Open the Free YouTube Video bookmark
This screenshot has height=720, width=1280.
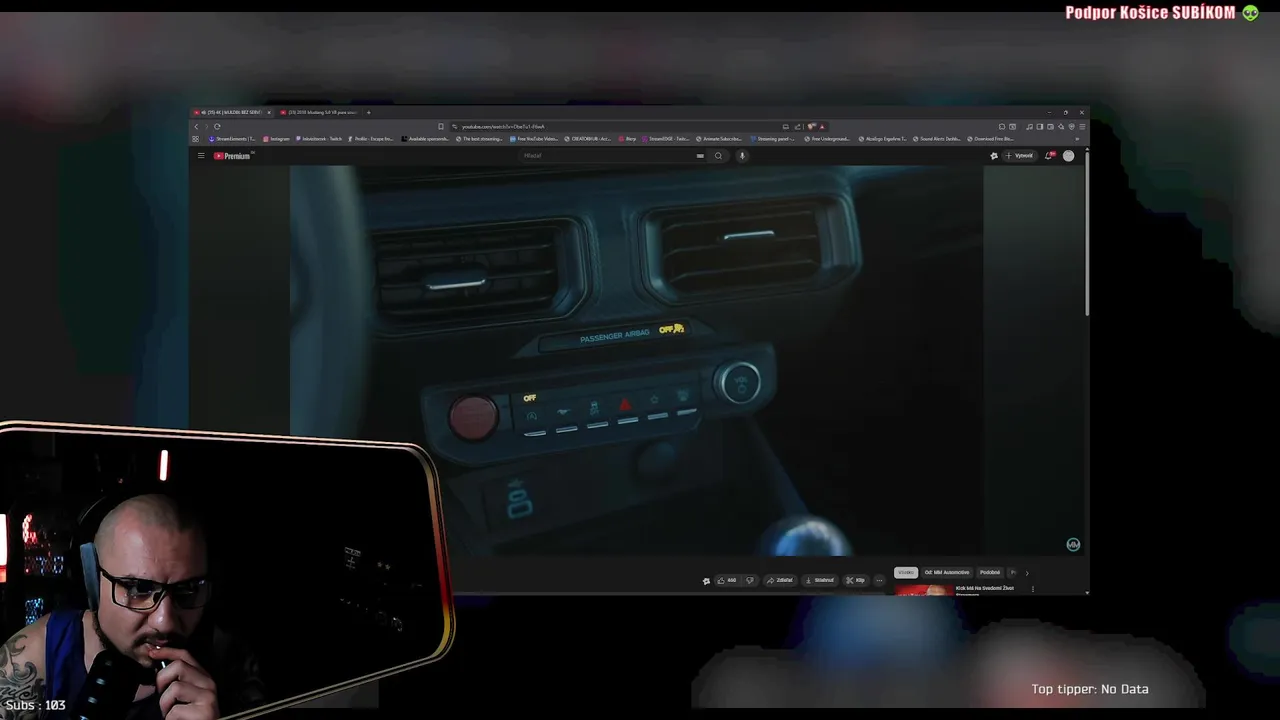[x=533, y=139]
